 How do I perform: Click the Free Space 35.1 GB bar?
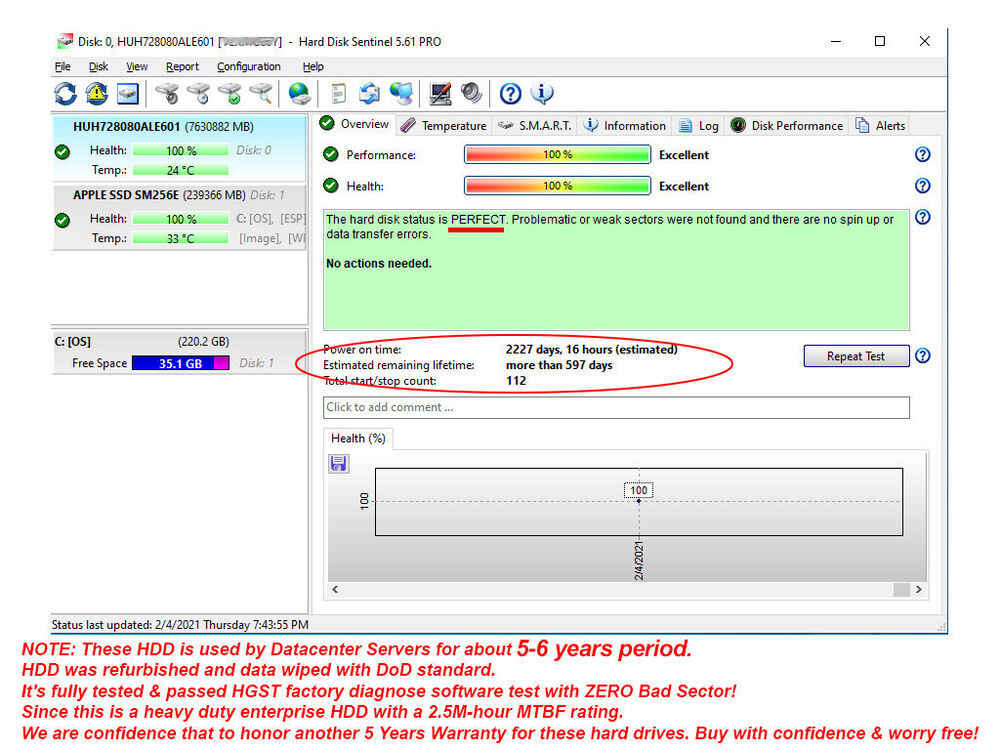pyautogui.click(x=180, y=364)
